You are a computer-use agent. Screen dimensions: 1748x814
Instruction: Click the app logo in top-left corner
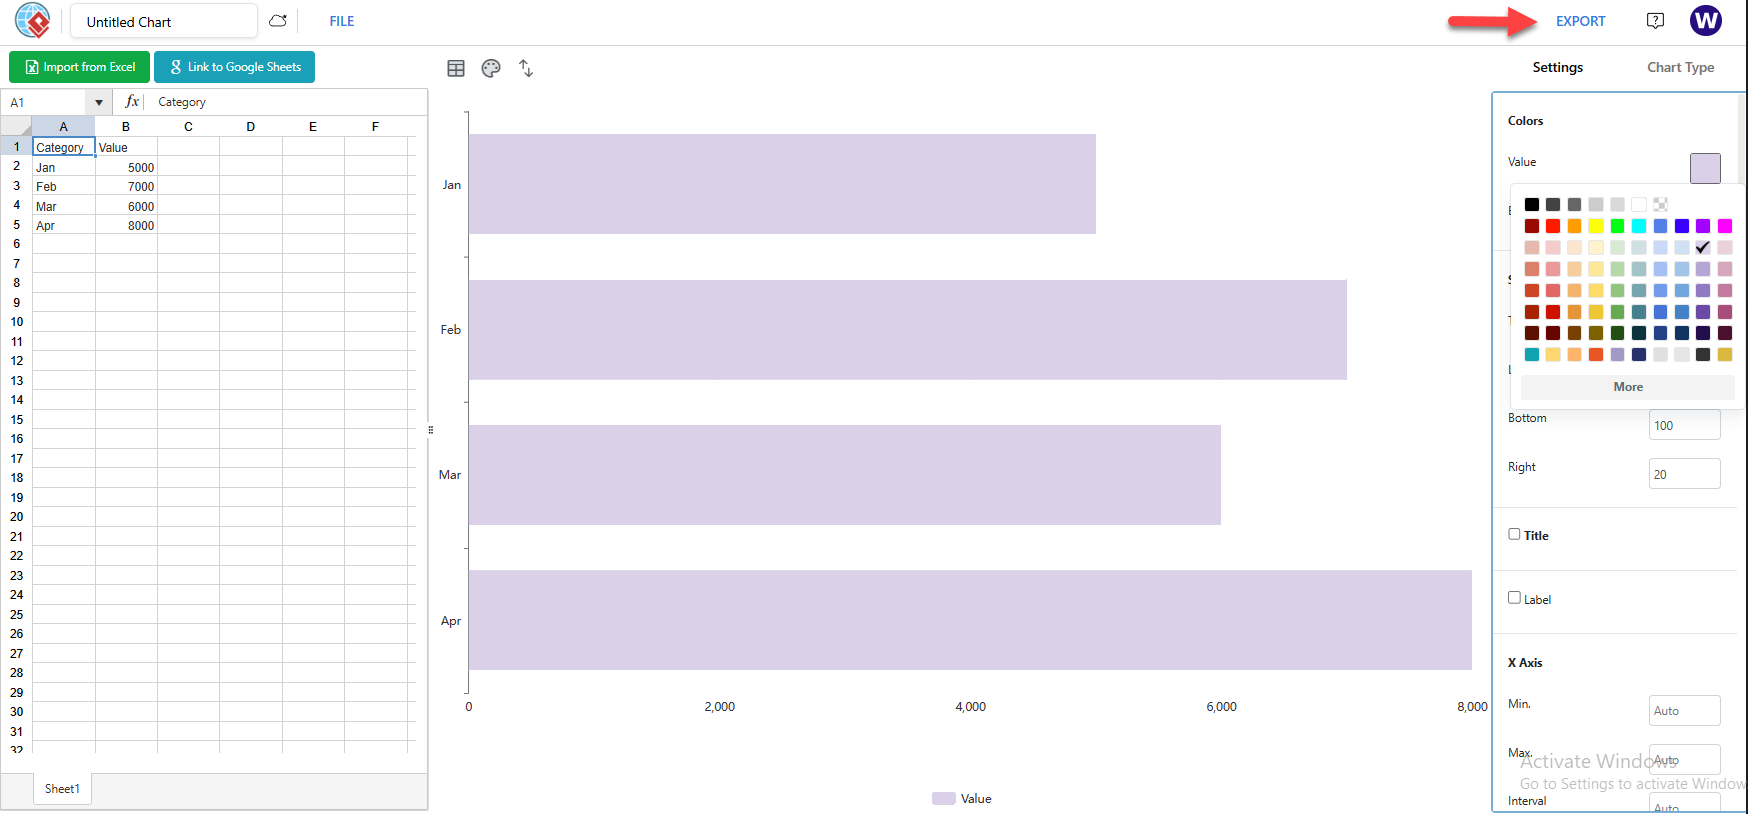coord(31,20)
